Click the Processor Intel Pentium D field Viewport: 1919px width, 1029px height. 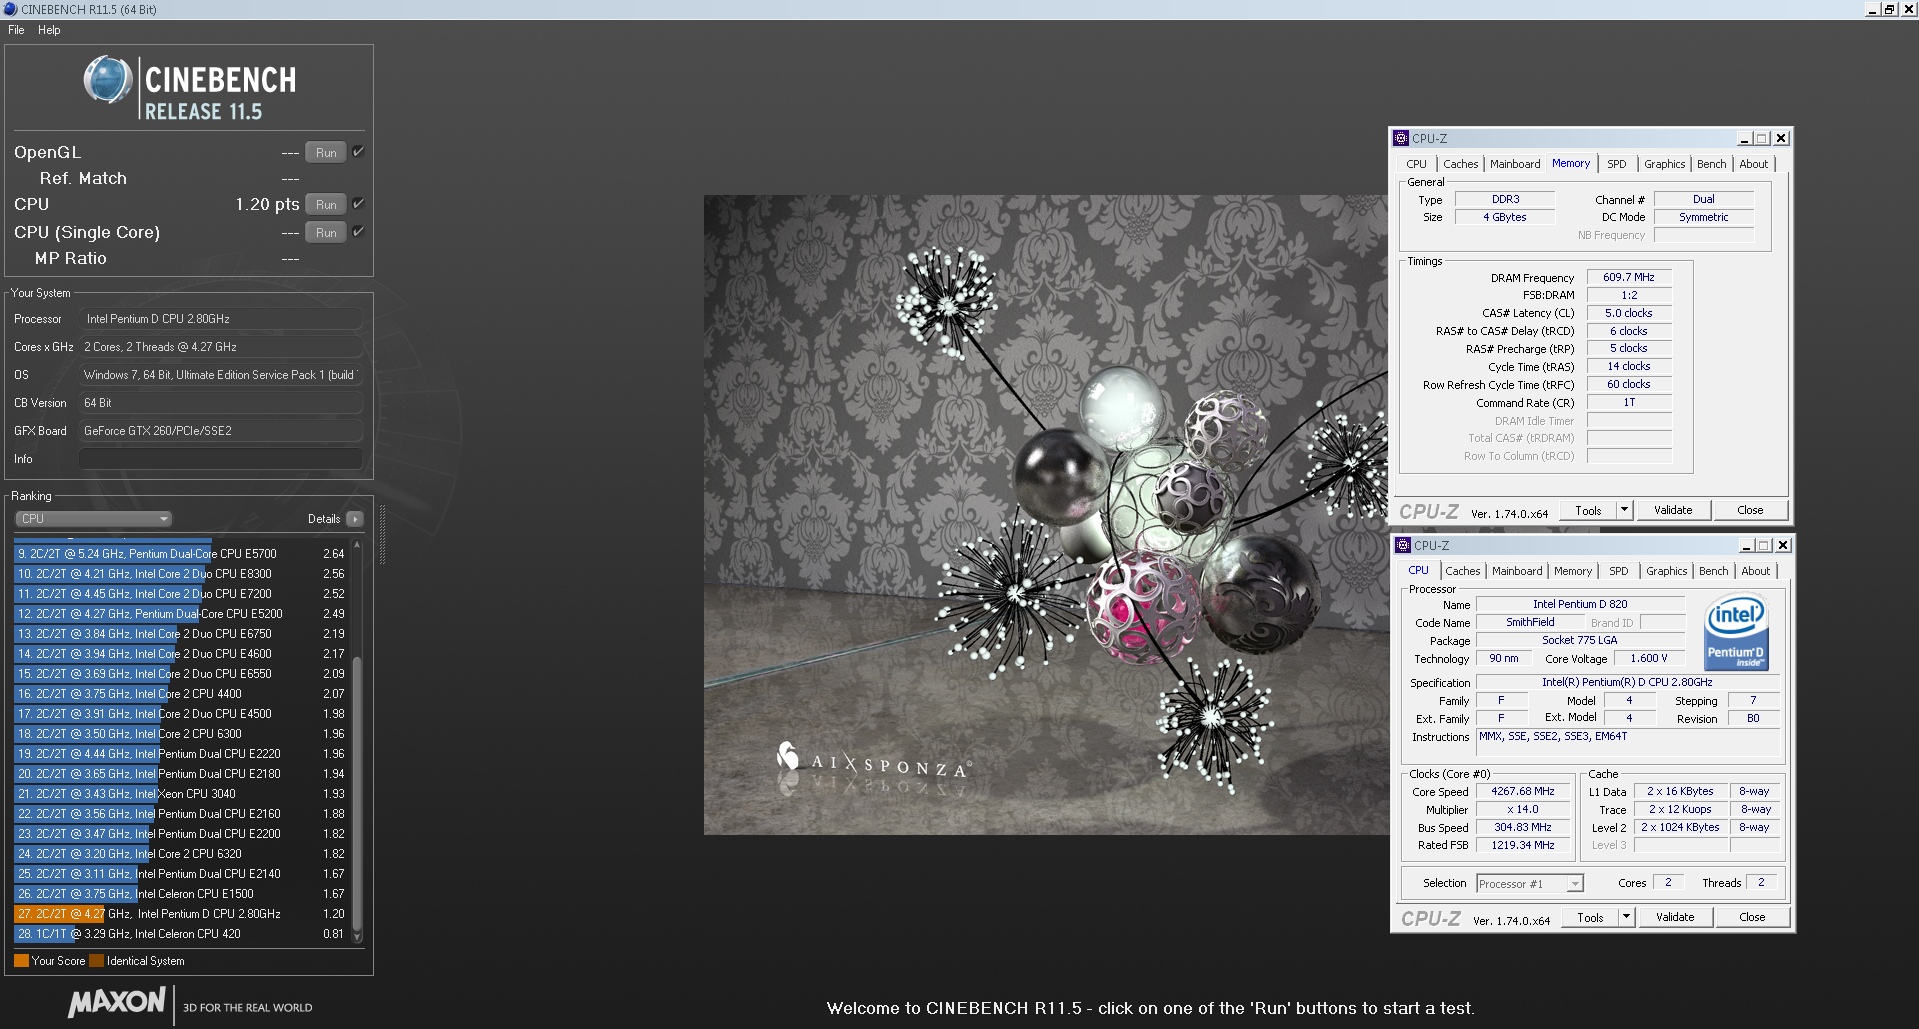pos(220,319)
